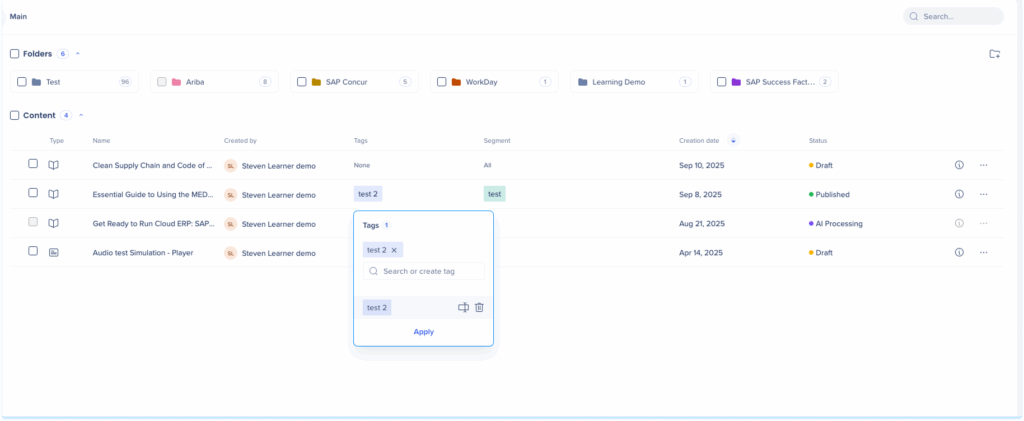
Task: Click Apply in the Tags popup
Action: click(423, 331)
